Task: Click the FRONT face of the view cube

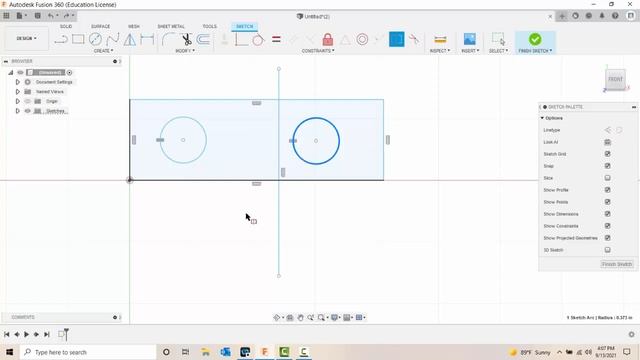Action: point(616,79)
